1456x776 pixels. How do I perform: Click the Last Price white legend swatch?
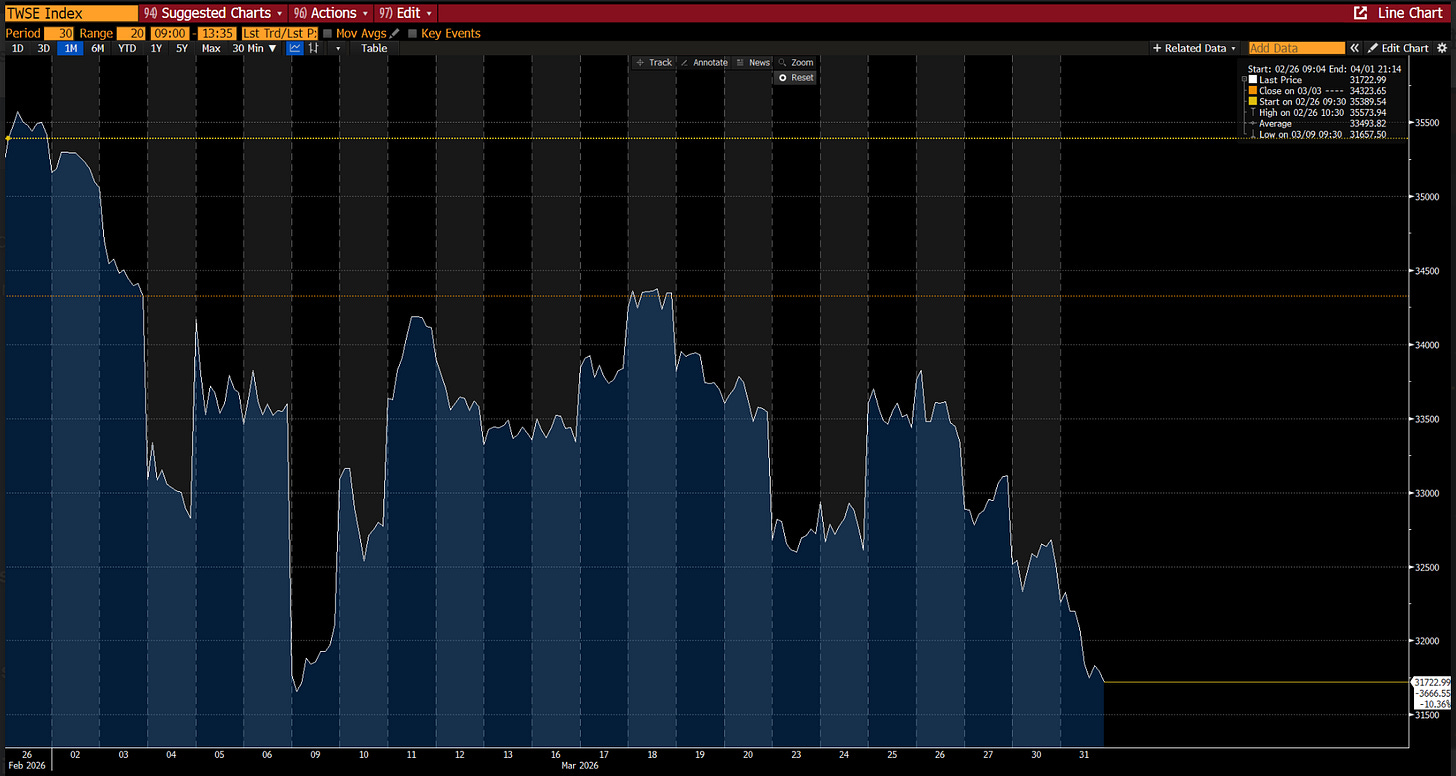click(1253, 79)
